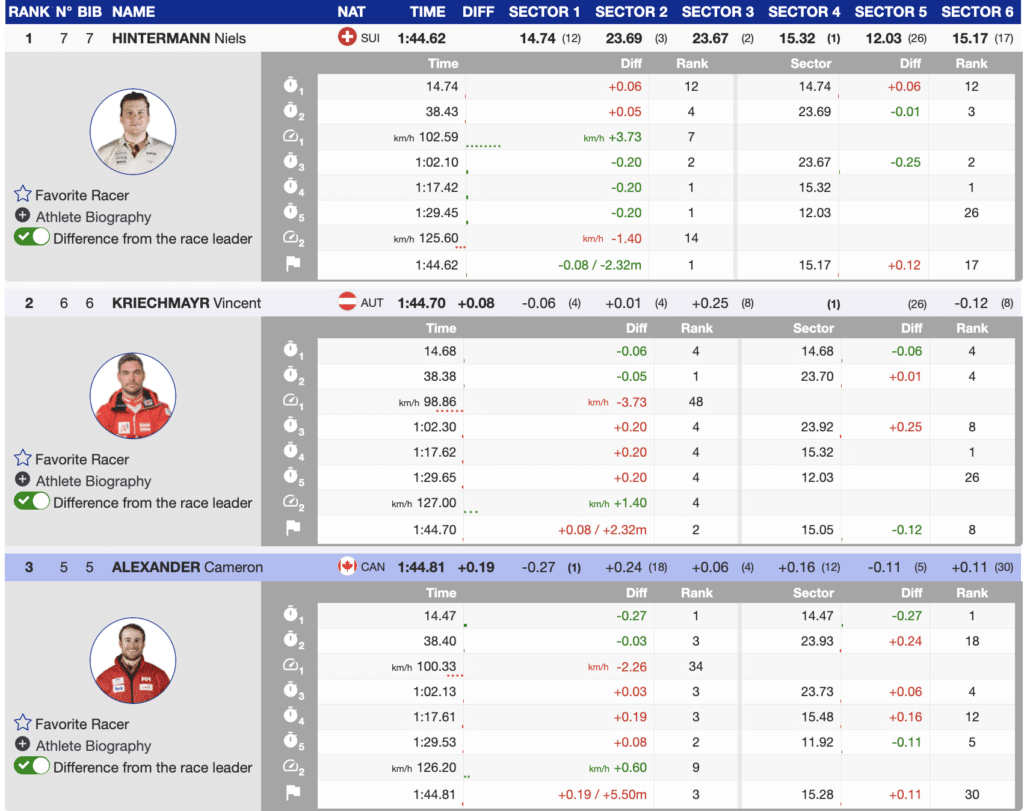Sort by the TIME column header
The image size is (1024, 811).
coord(427,12)
